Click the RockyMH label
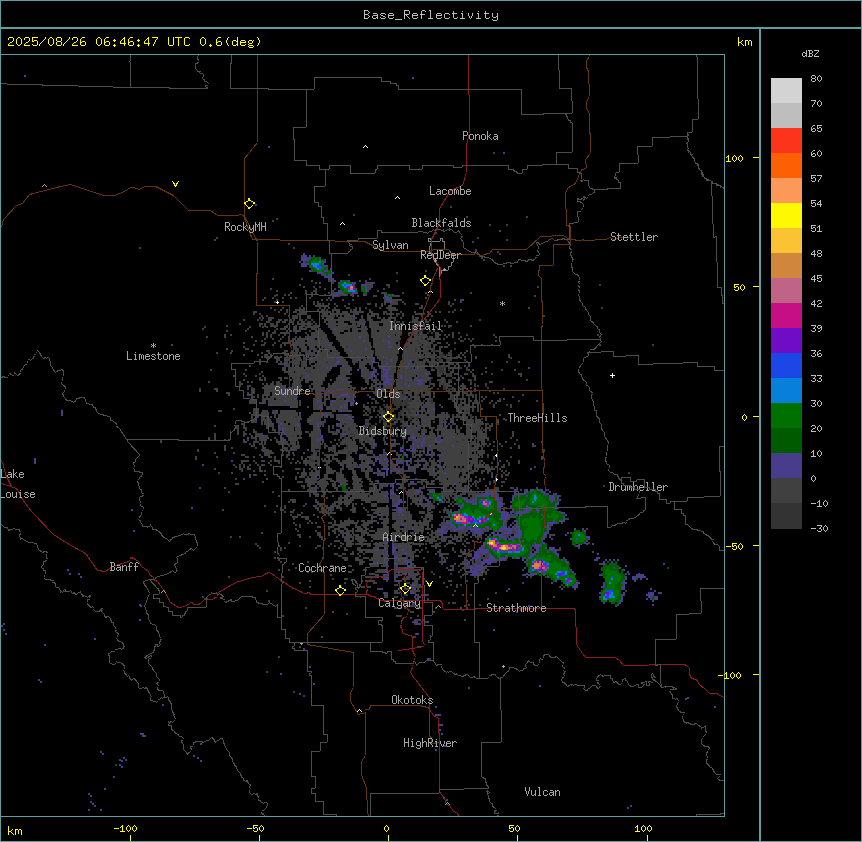Screen dimensions: 862x842 [x=245, y=227]
